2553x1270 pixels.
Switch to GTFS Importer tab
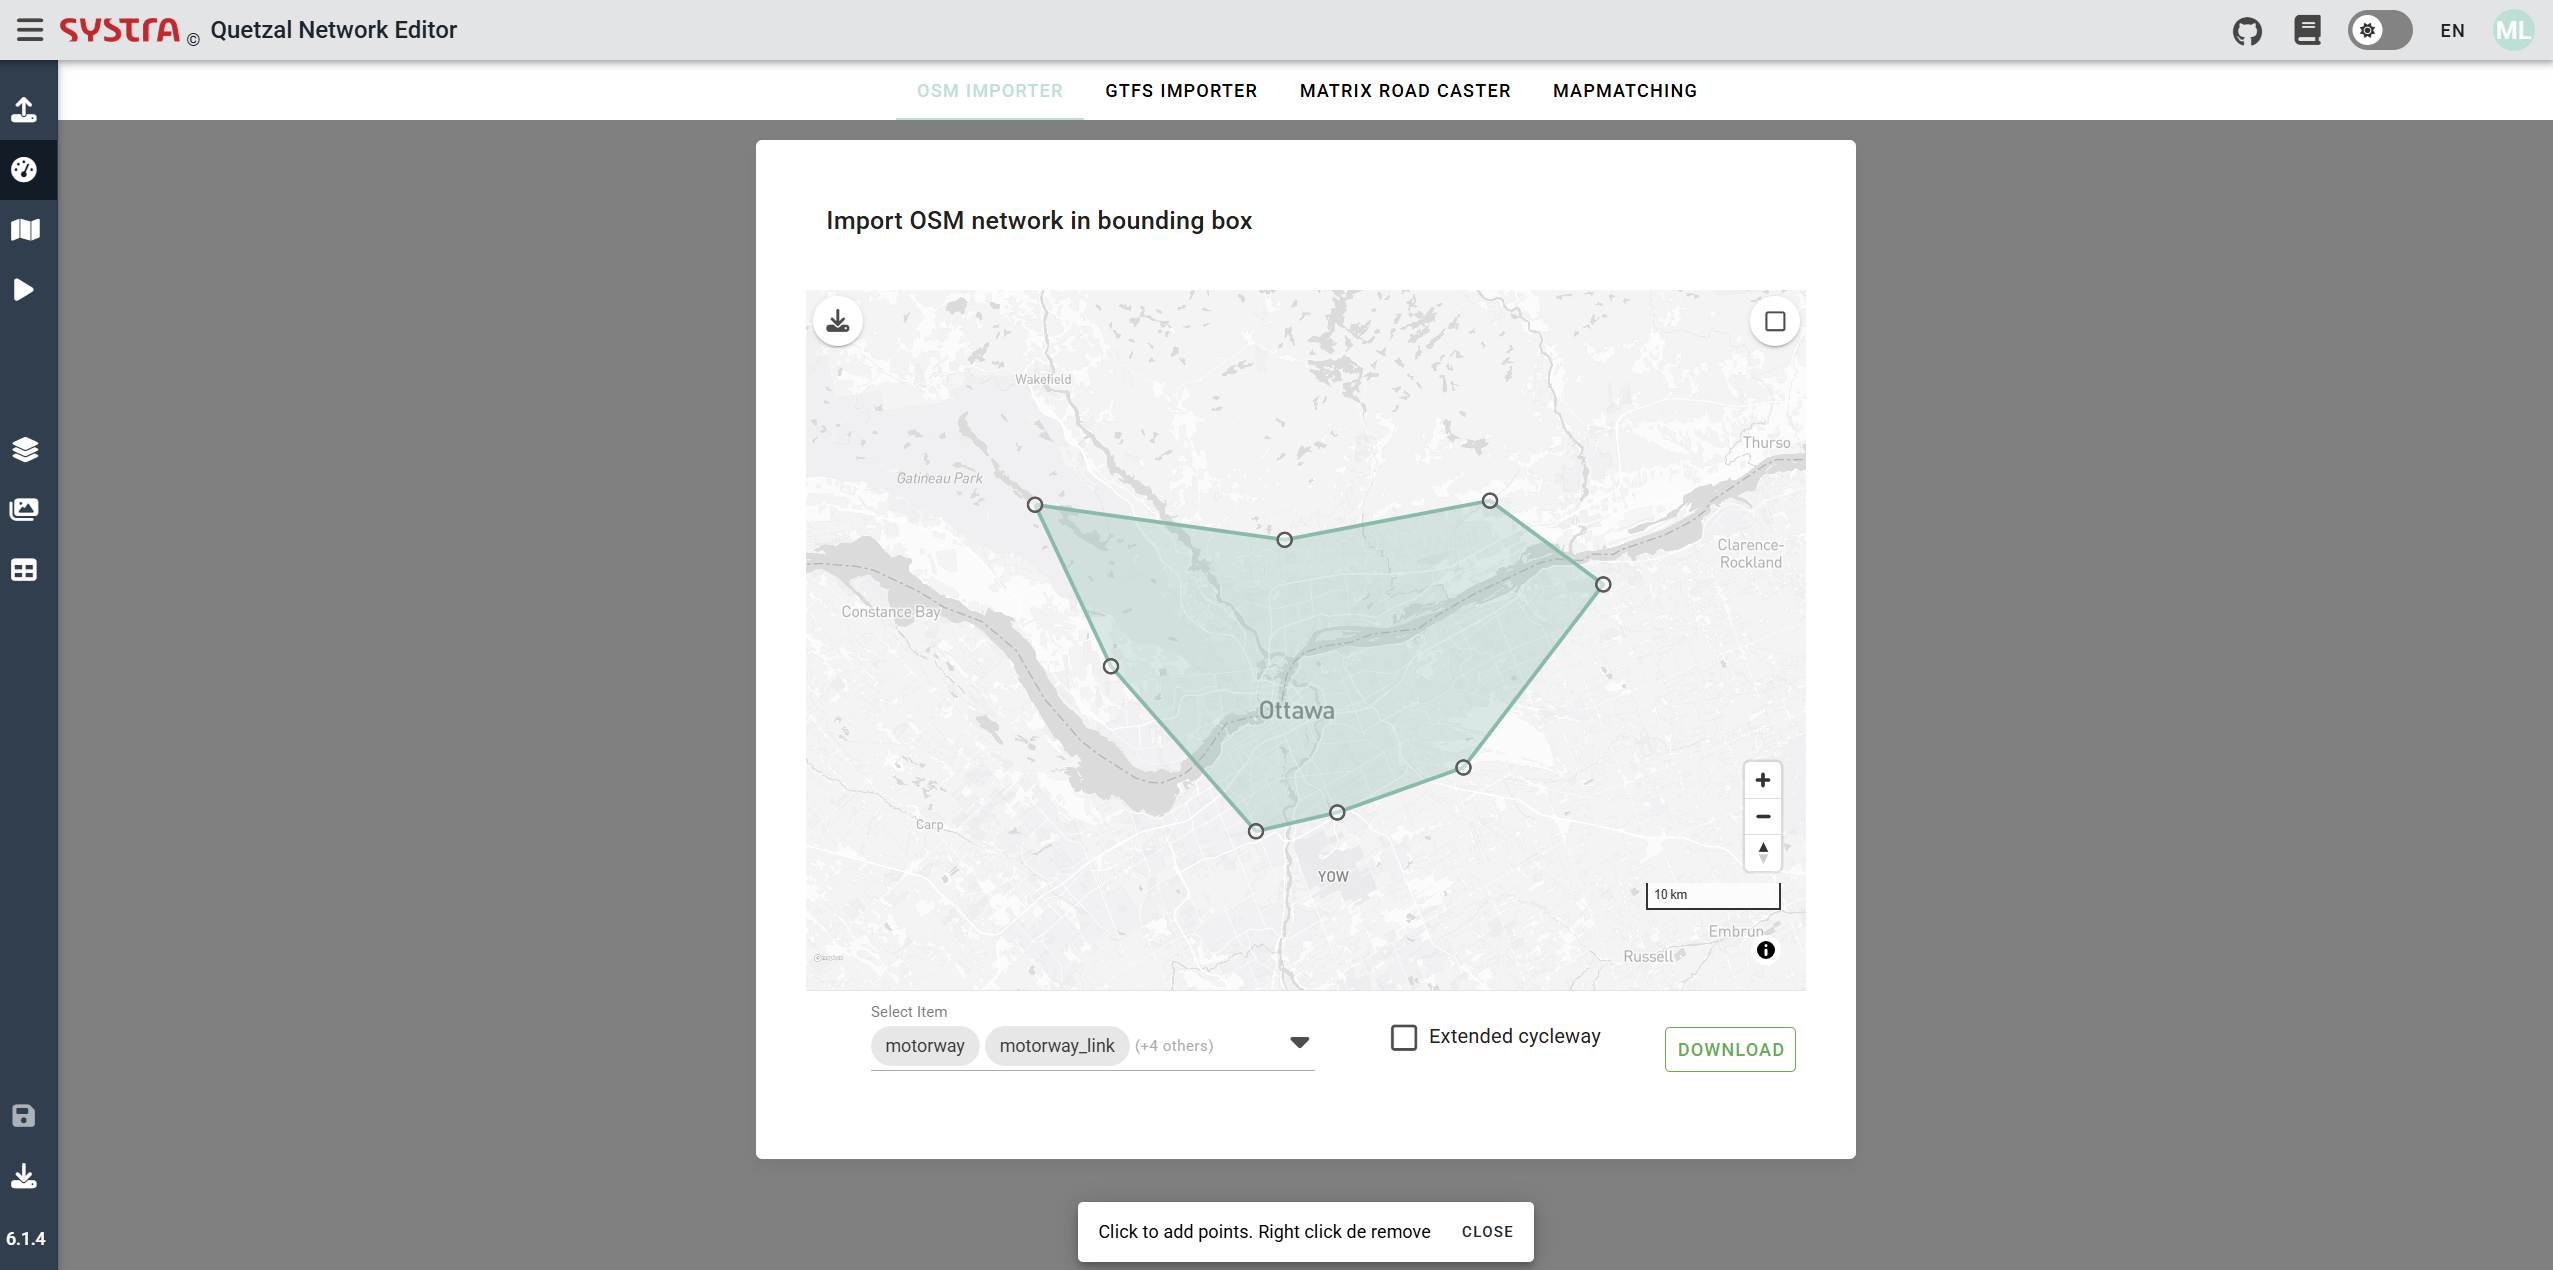click(x=1181, y=91)
